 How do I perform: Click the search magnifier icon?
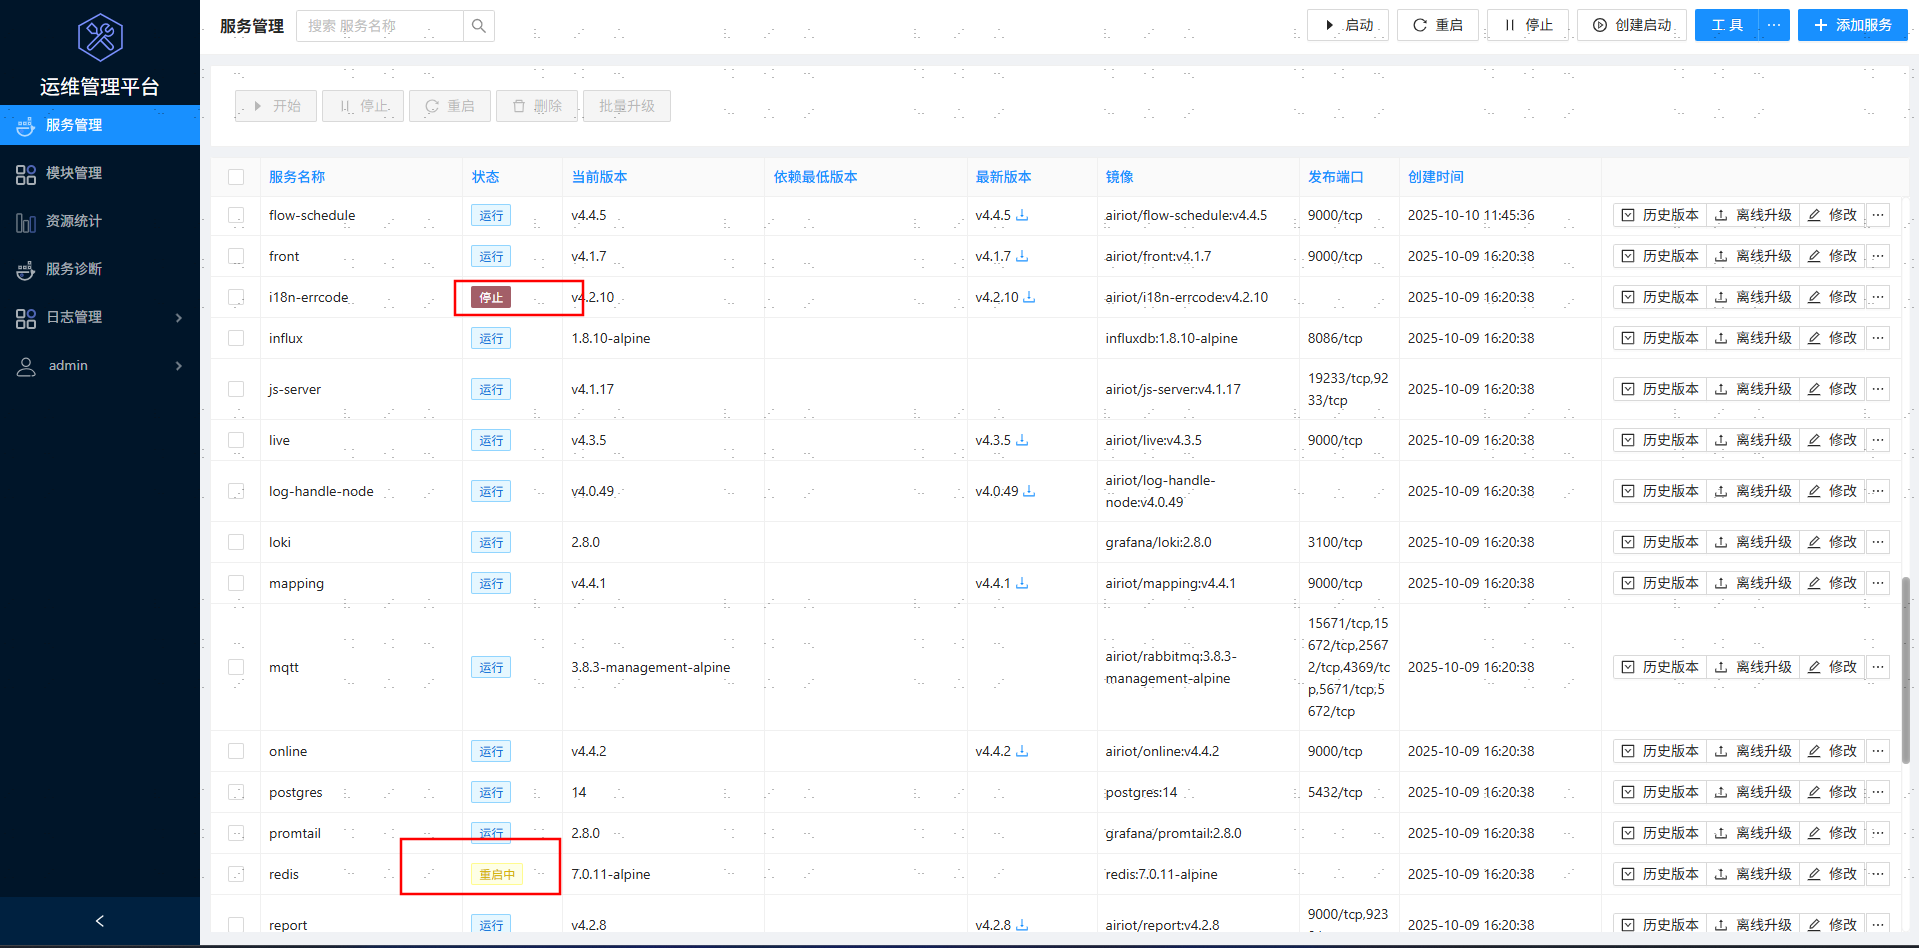click(479, 26)
